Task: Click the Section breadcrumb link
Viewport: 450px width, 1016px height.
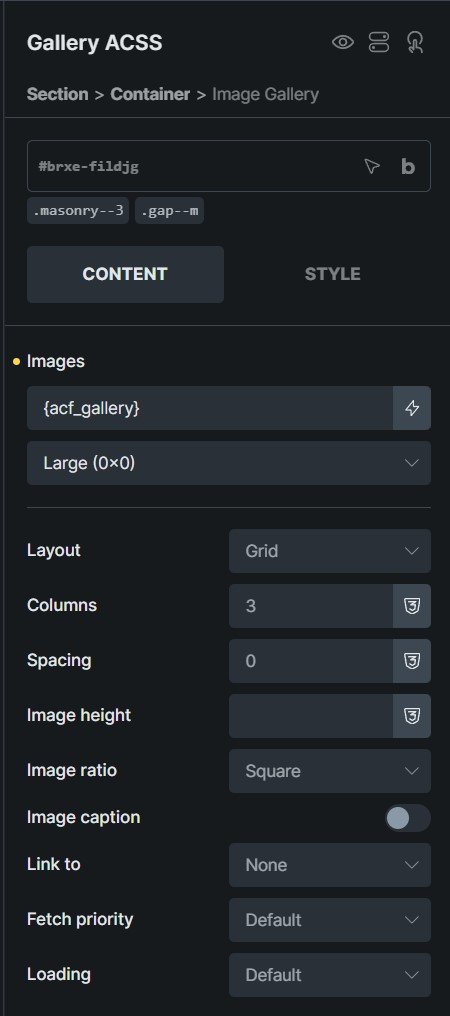Action: (58, 95)
